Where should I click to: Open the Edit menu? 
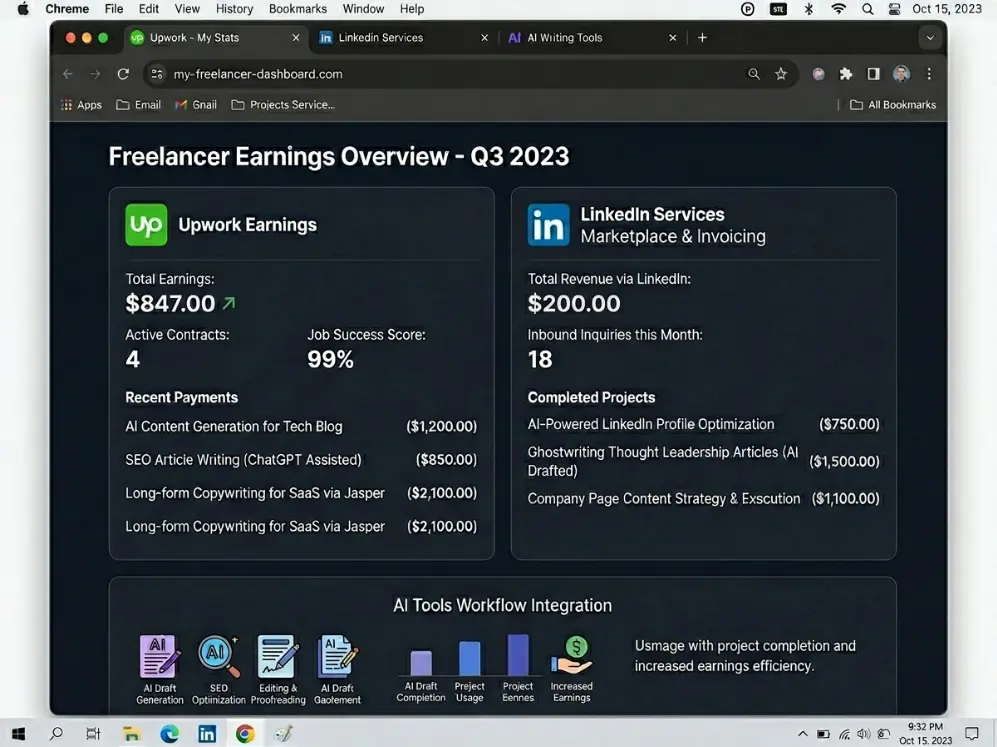[x=149, y=9]
